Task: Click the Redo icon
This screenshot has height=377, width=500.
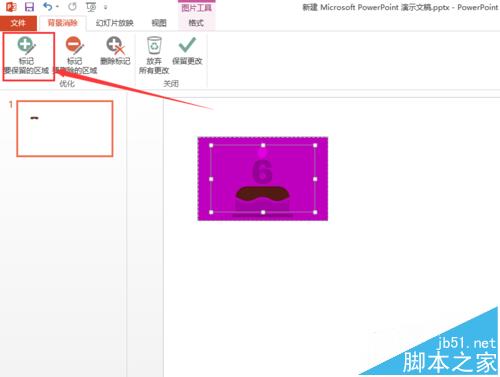Action: coord(72,7)
